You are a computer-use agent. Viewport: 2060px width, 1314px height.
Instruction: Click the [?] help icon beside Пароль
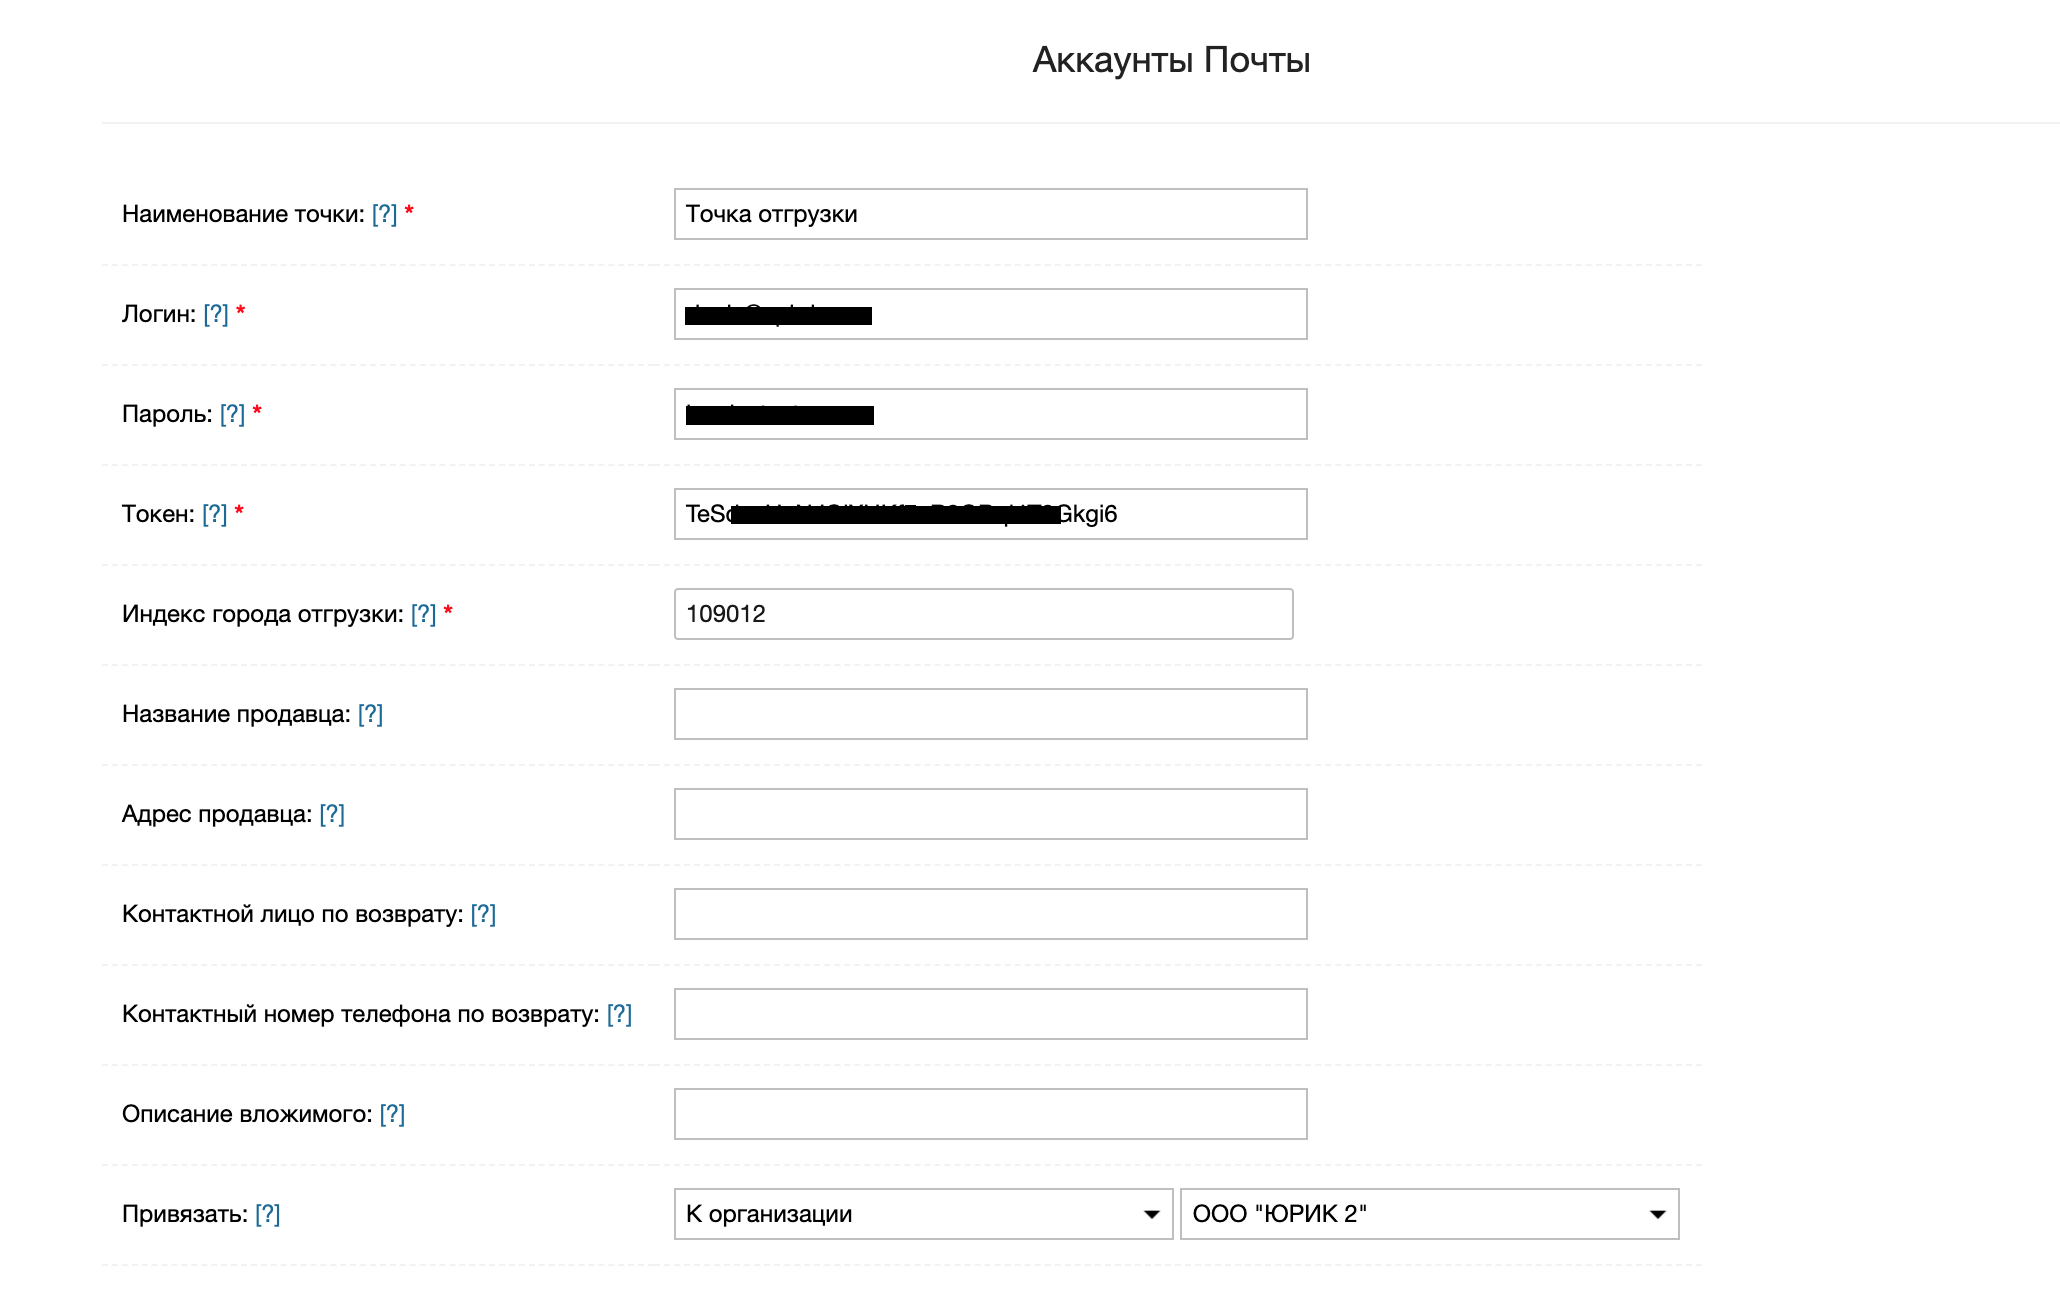[232, 414]
